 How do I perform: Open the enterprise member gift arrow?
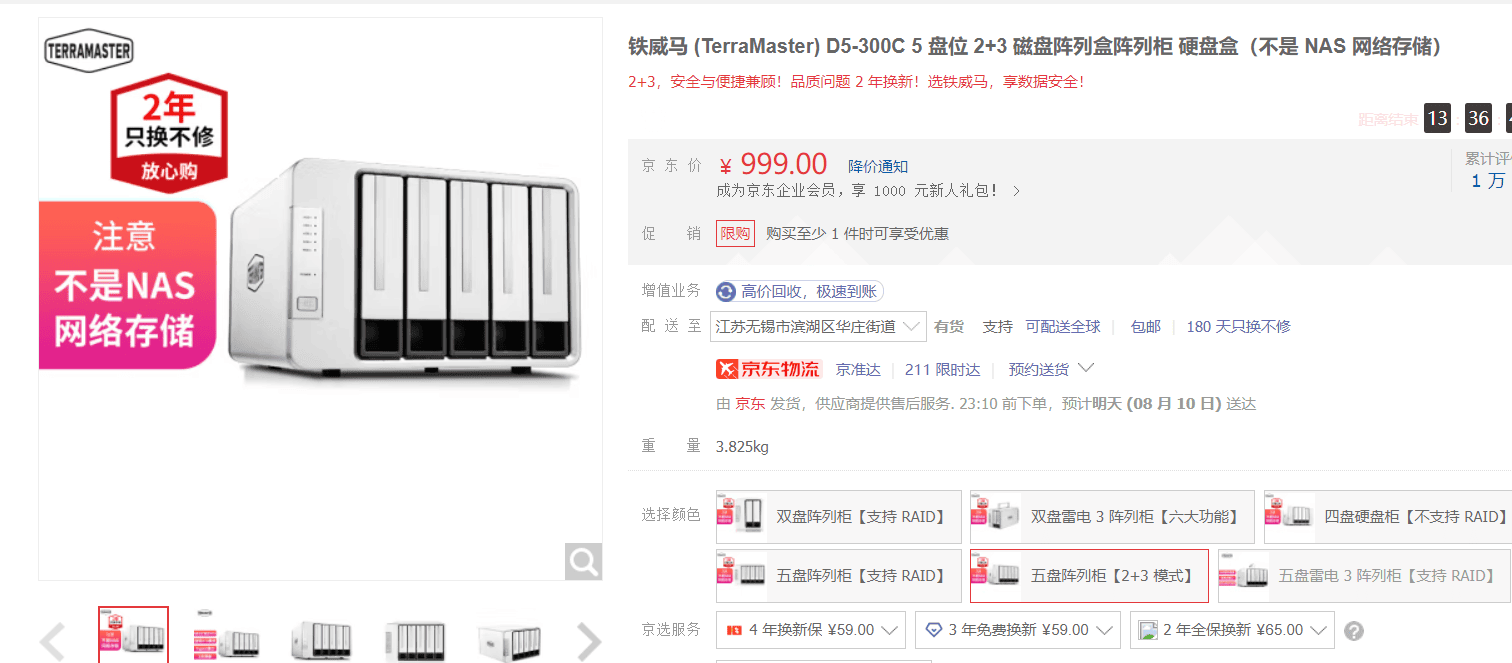pyautogui.click(x=1016, y=191)
